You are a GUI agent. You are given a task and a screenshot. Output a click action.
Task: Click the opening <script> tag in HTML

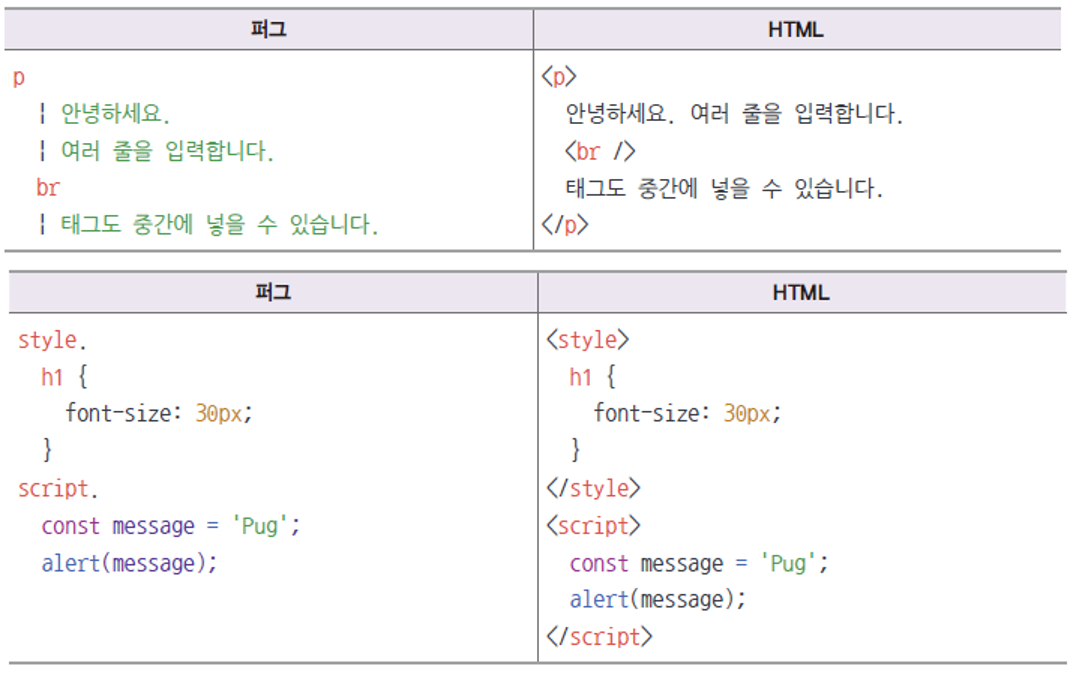tap(593, 526)
